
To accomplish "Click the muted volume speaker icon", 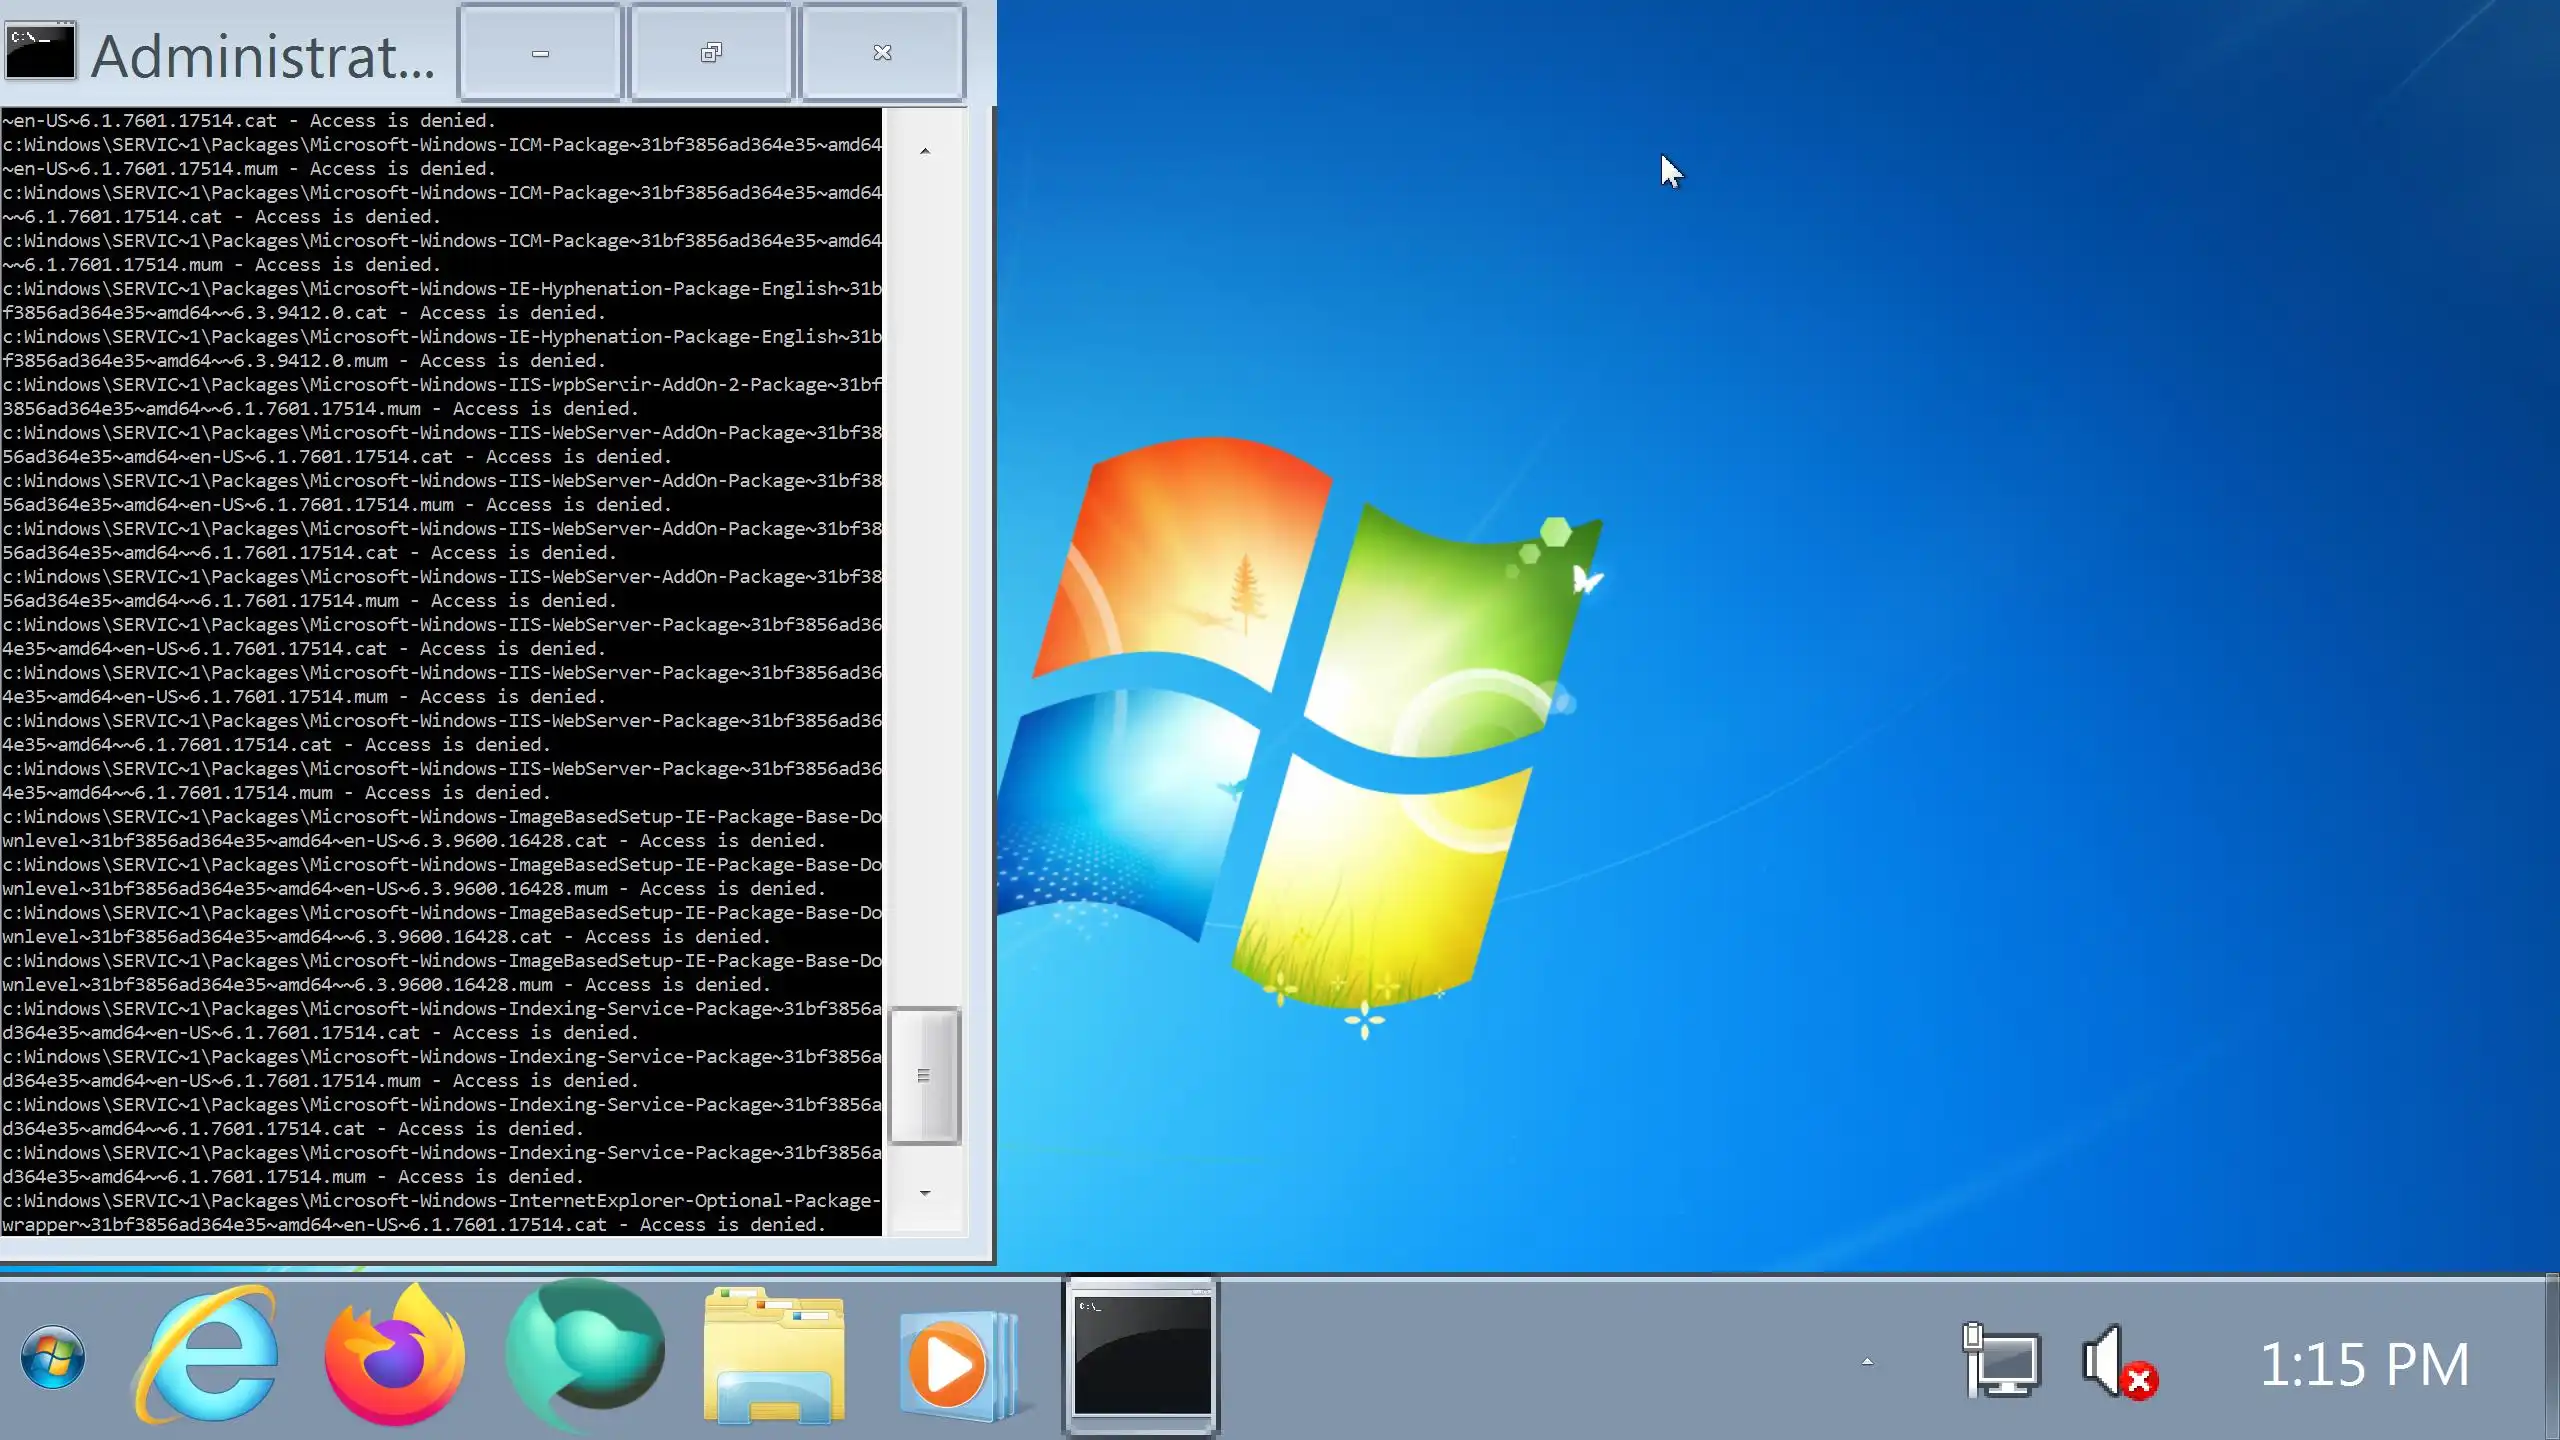I will [x=2118, y=1362].
